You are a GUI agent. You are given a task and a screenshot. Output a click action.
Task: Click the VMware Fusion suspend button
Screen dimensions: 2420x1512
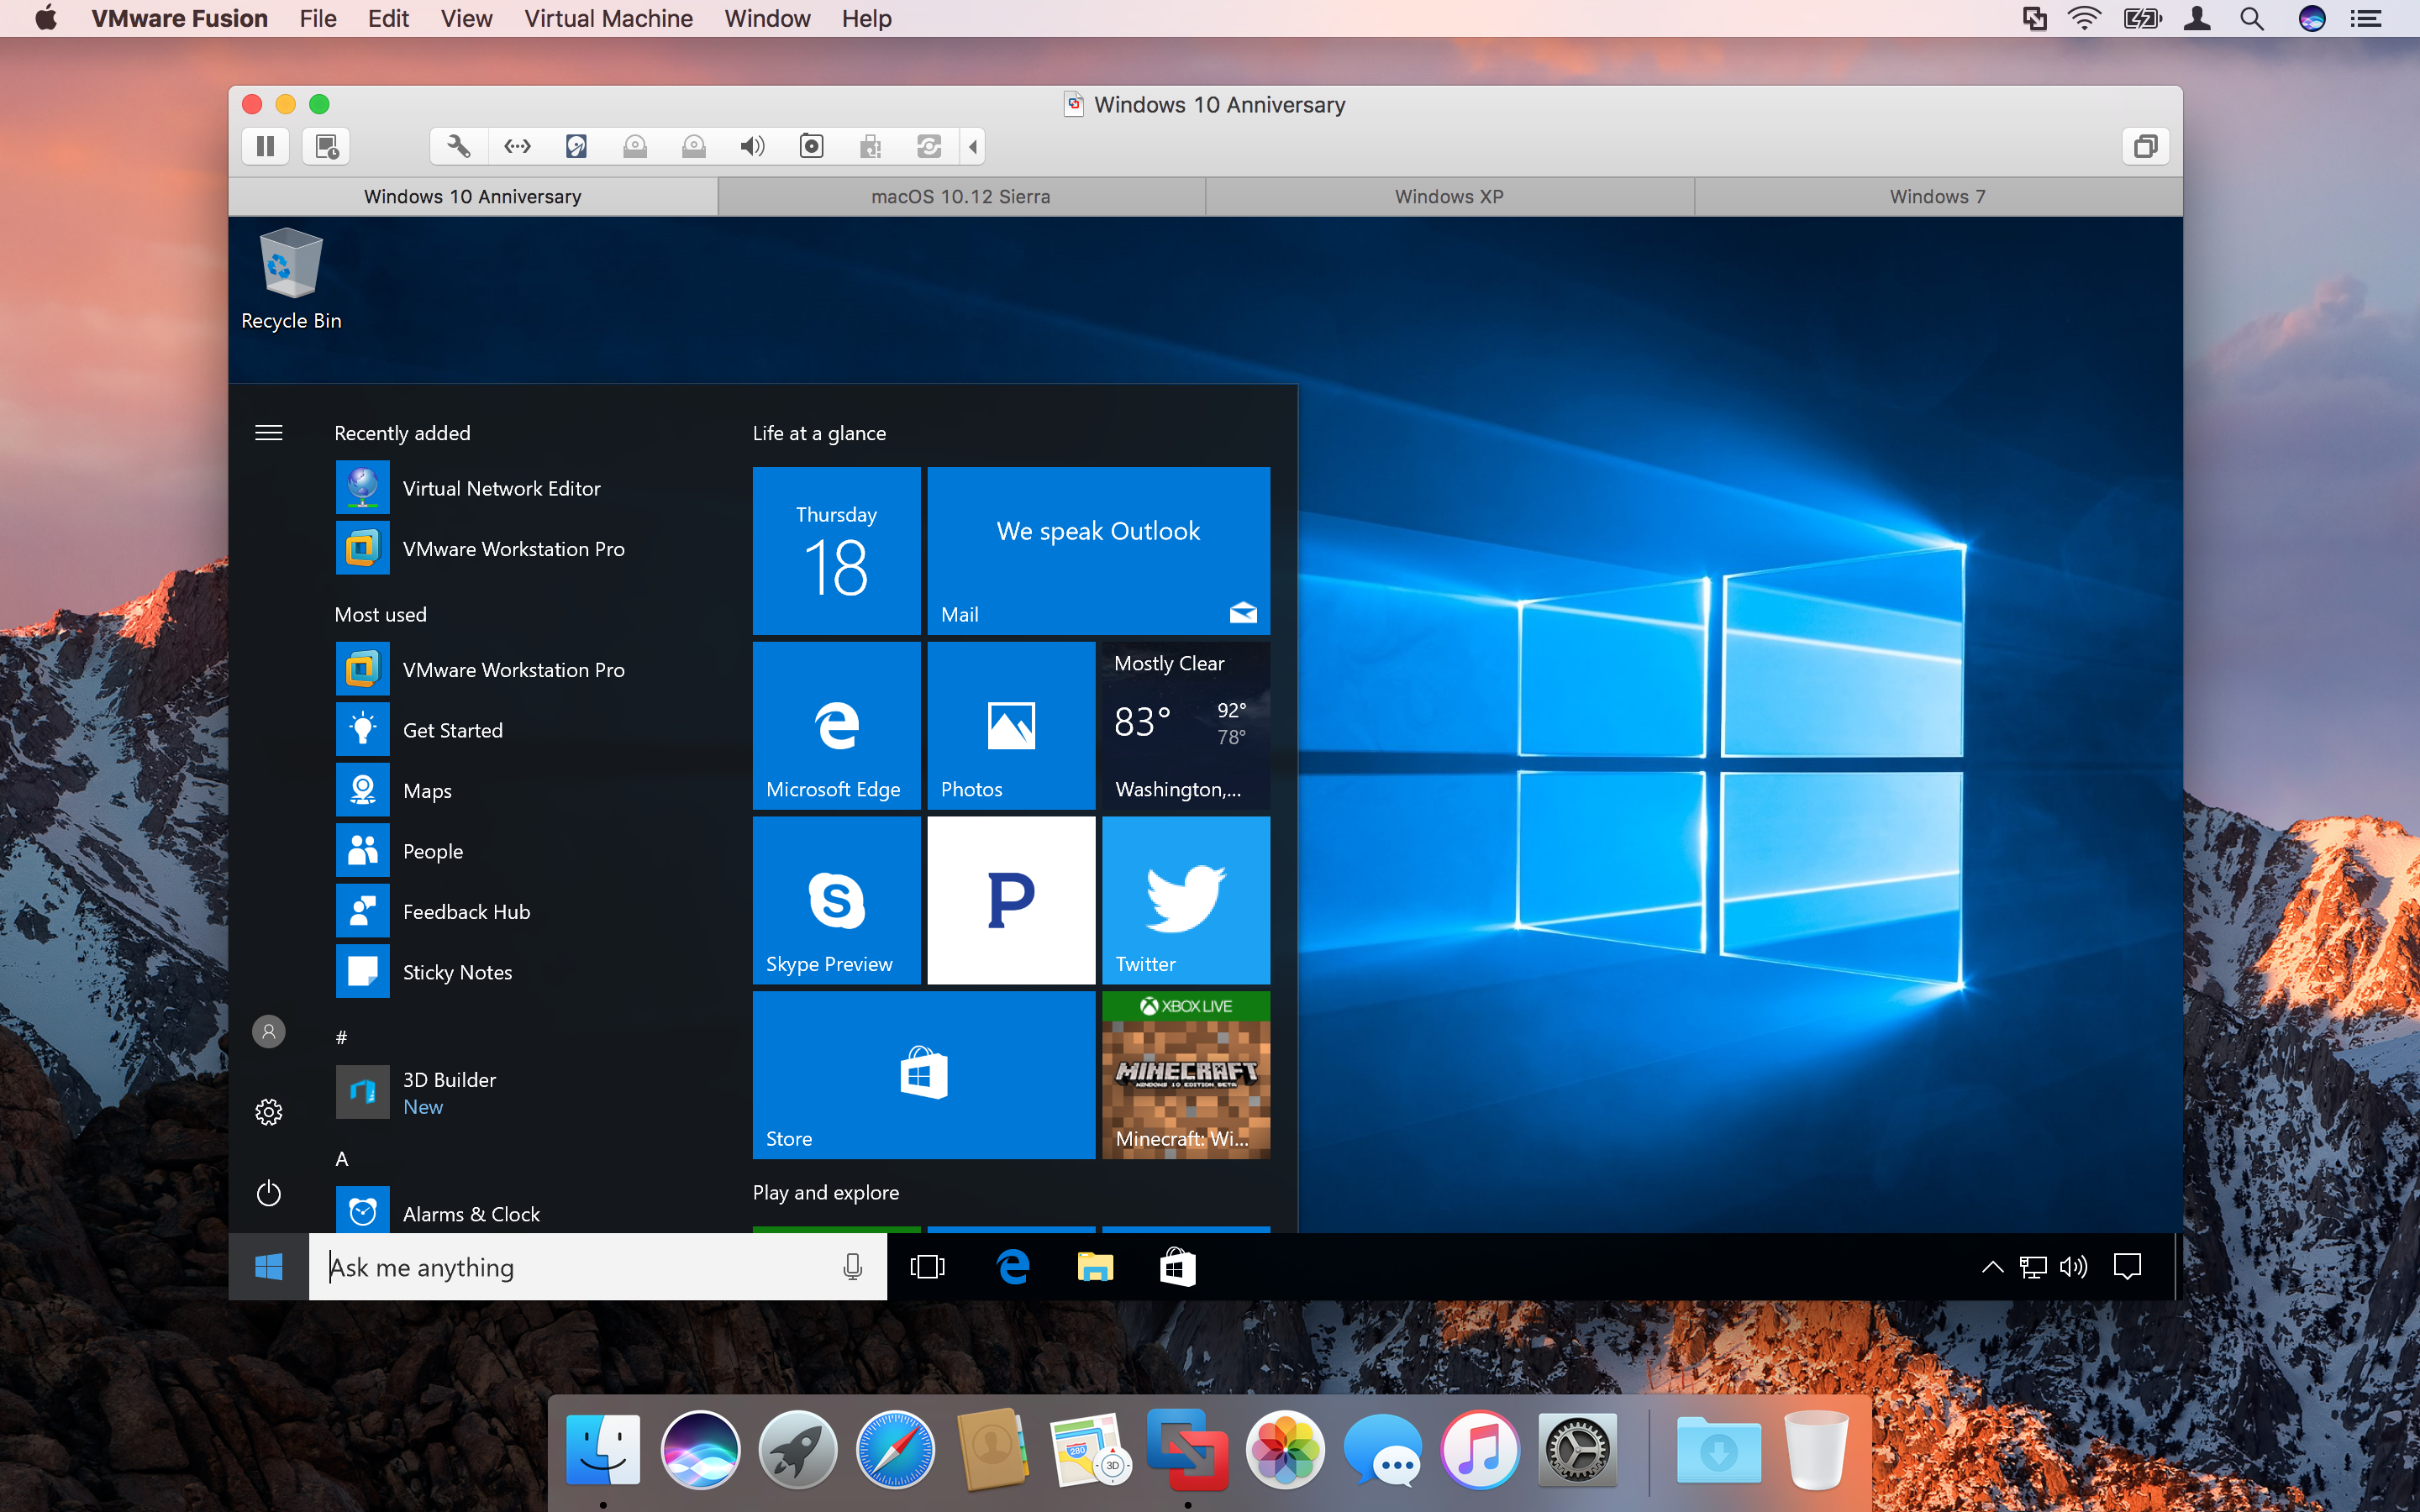[270, 146]
